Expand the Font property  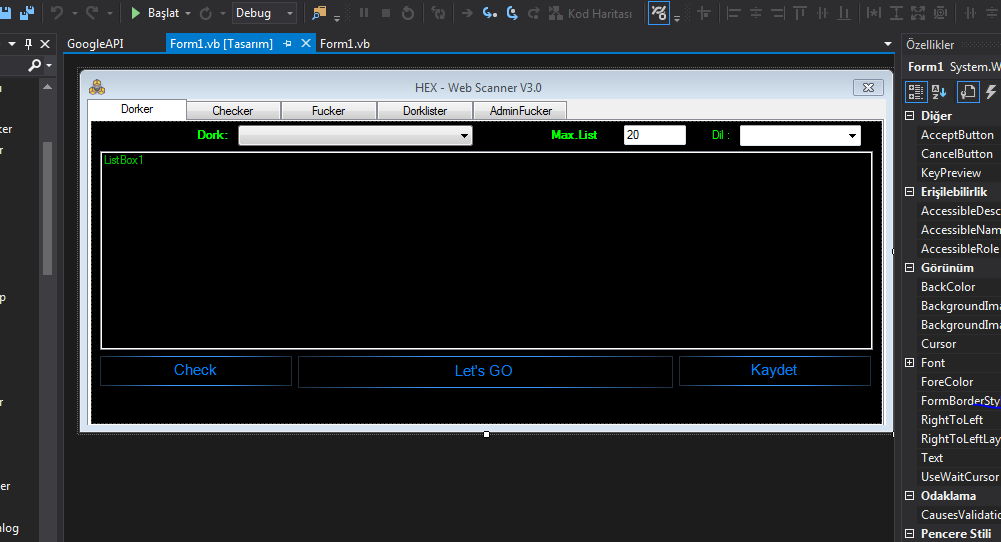click(x=909, y=363)
